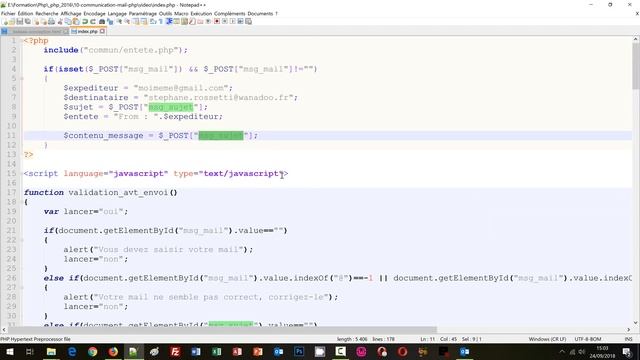Open the Recherche menu

coord(47,13)
